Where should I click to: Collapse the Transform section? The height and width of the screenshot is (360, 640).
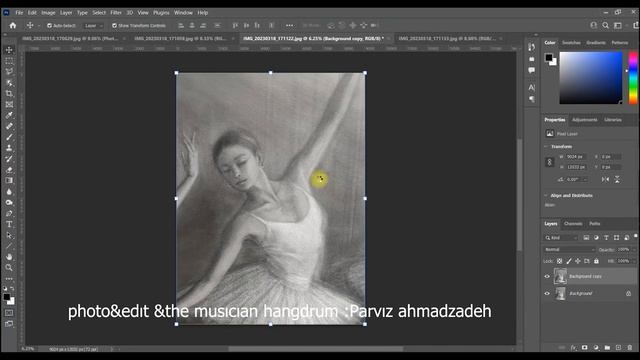(546, 147)
